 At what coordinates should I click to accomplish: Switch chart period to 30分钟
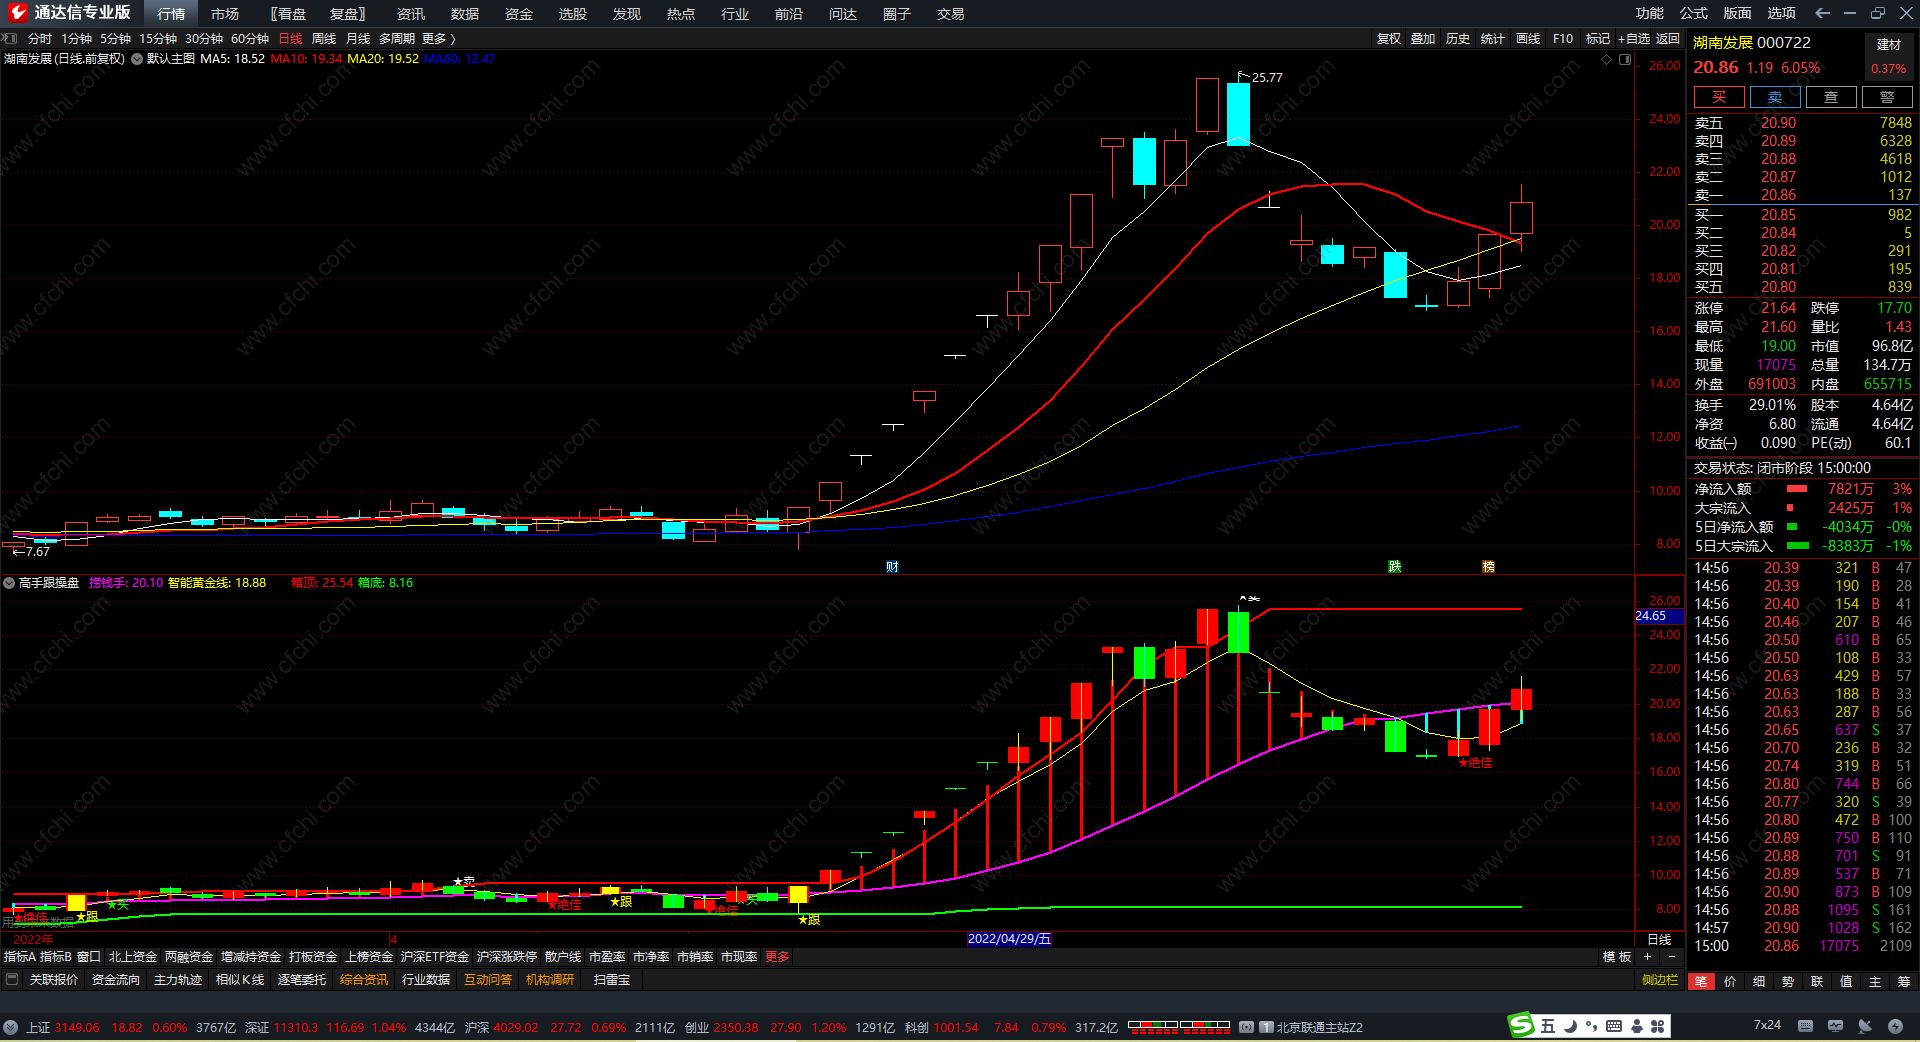click(x=204, y=38)
